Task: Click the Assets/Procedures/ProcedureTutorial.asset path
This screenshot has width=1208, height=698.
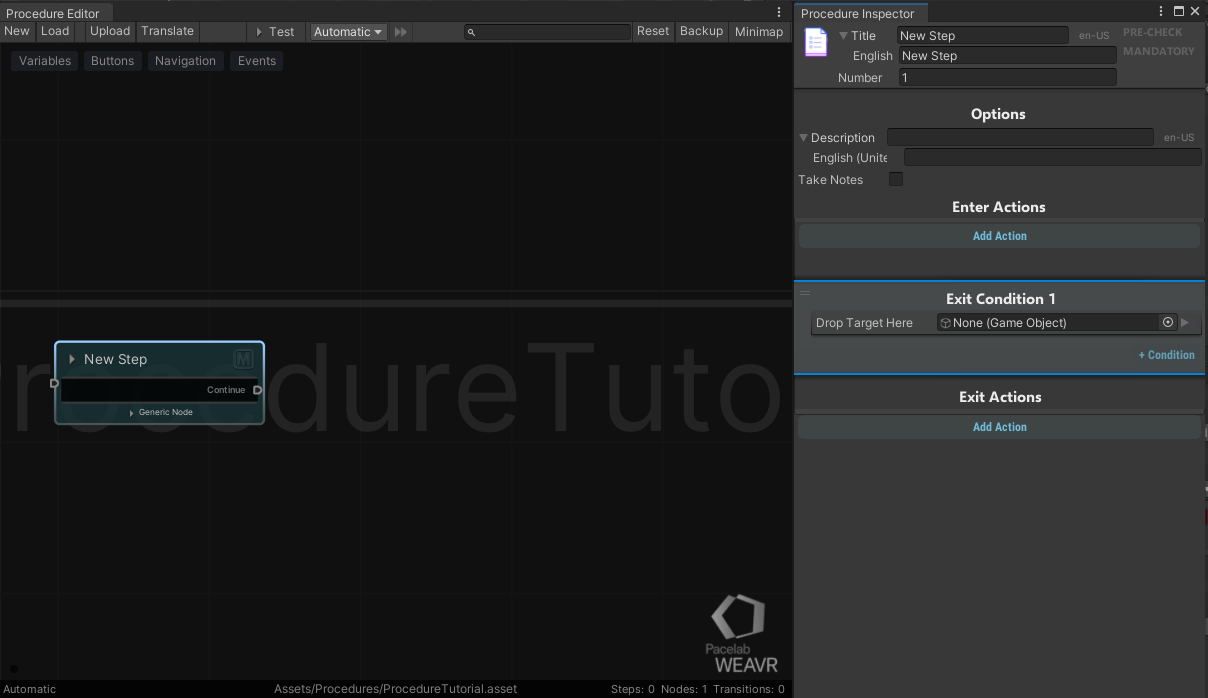Action: tap(396, 689)
